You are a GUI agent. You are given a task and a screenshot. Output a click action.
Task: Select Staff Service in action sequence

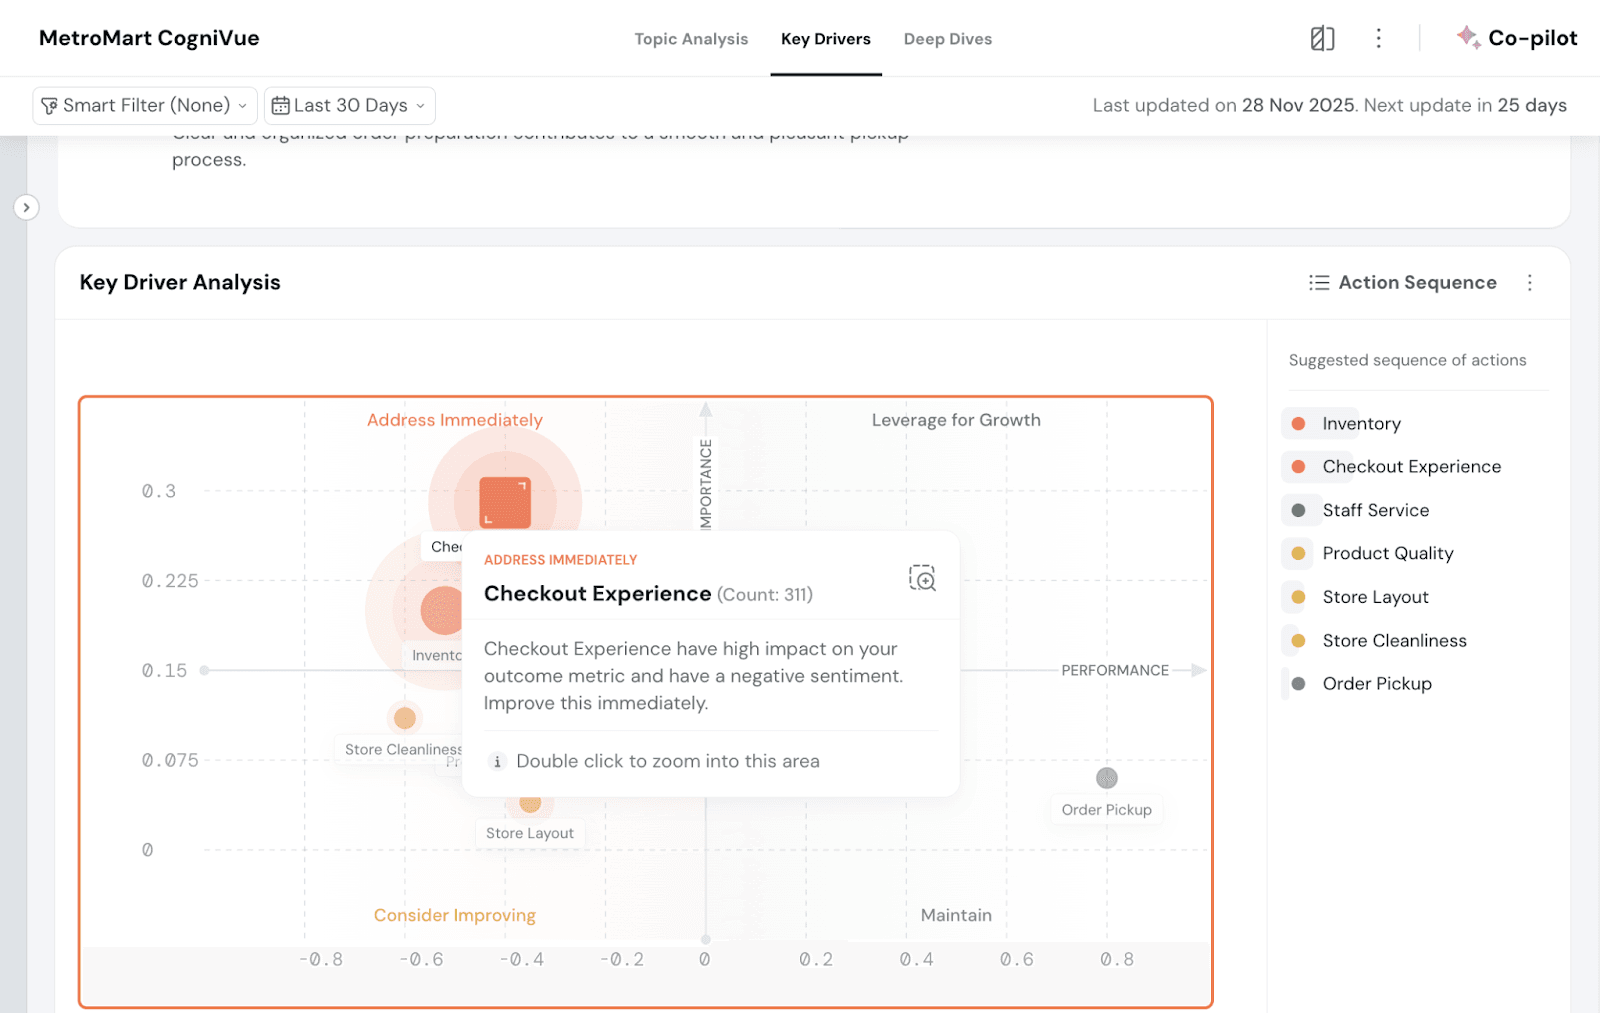[1375, 510]
